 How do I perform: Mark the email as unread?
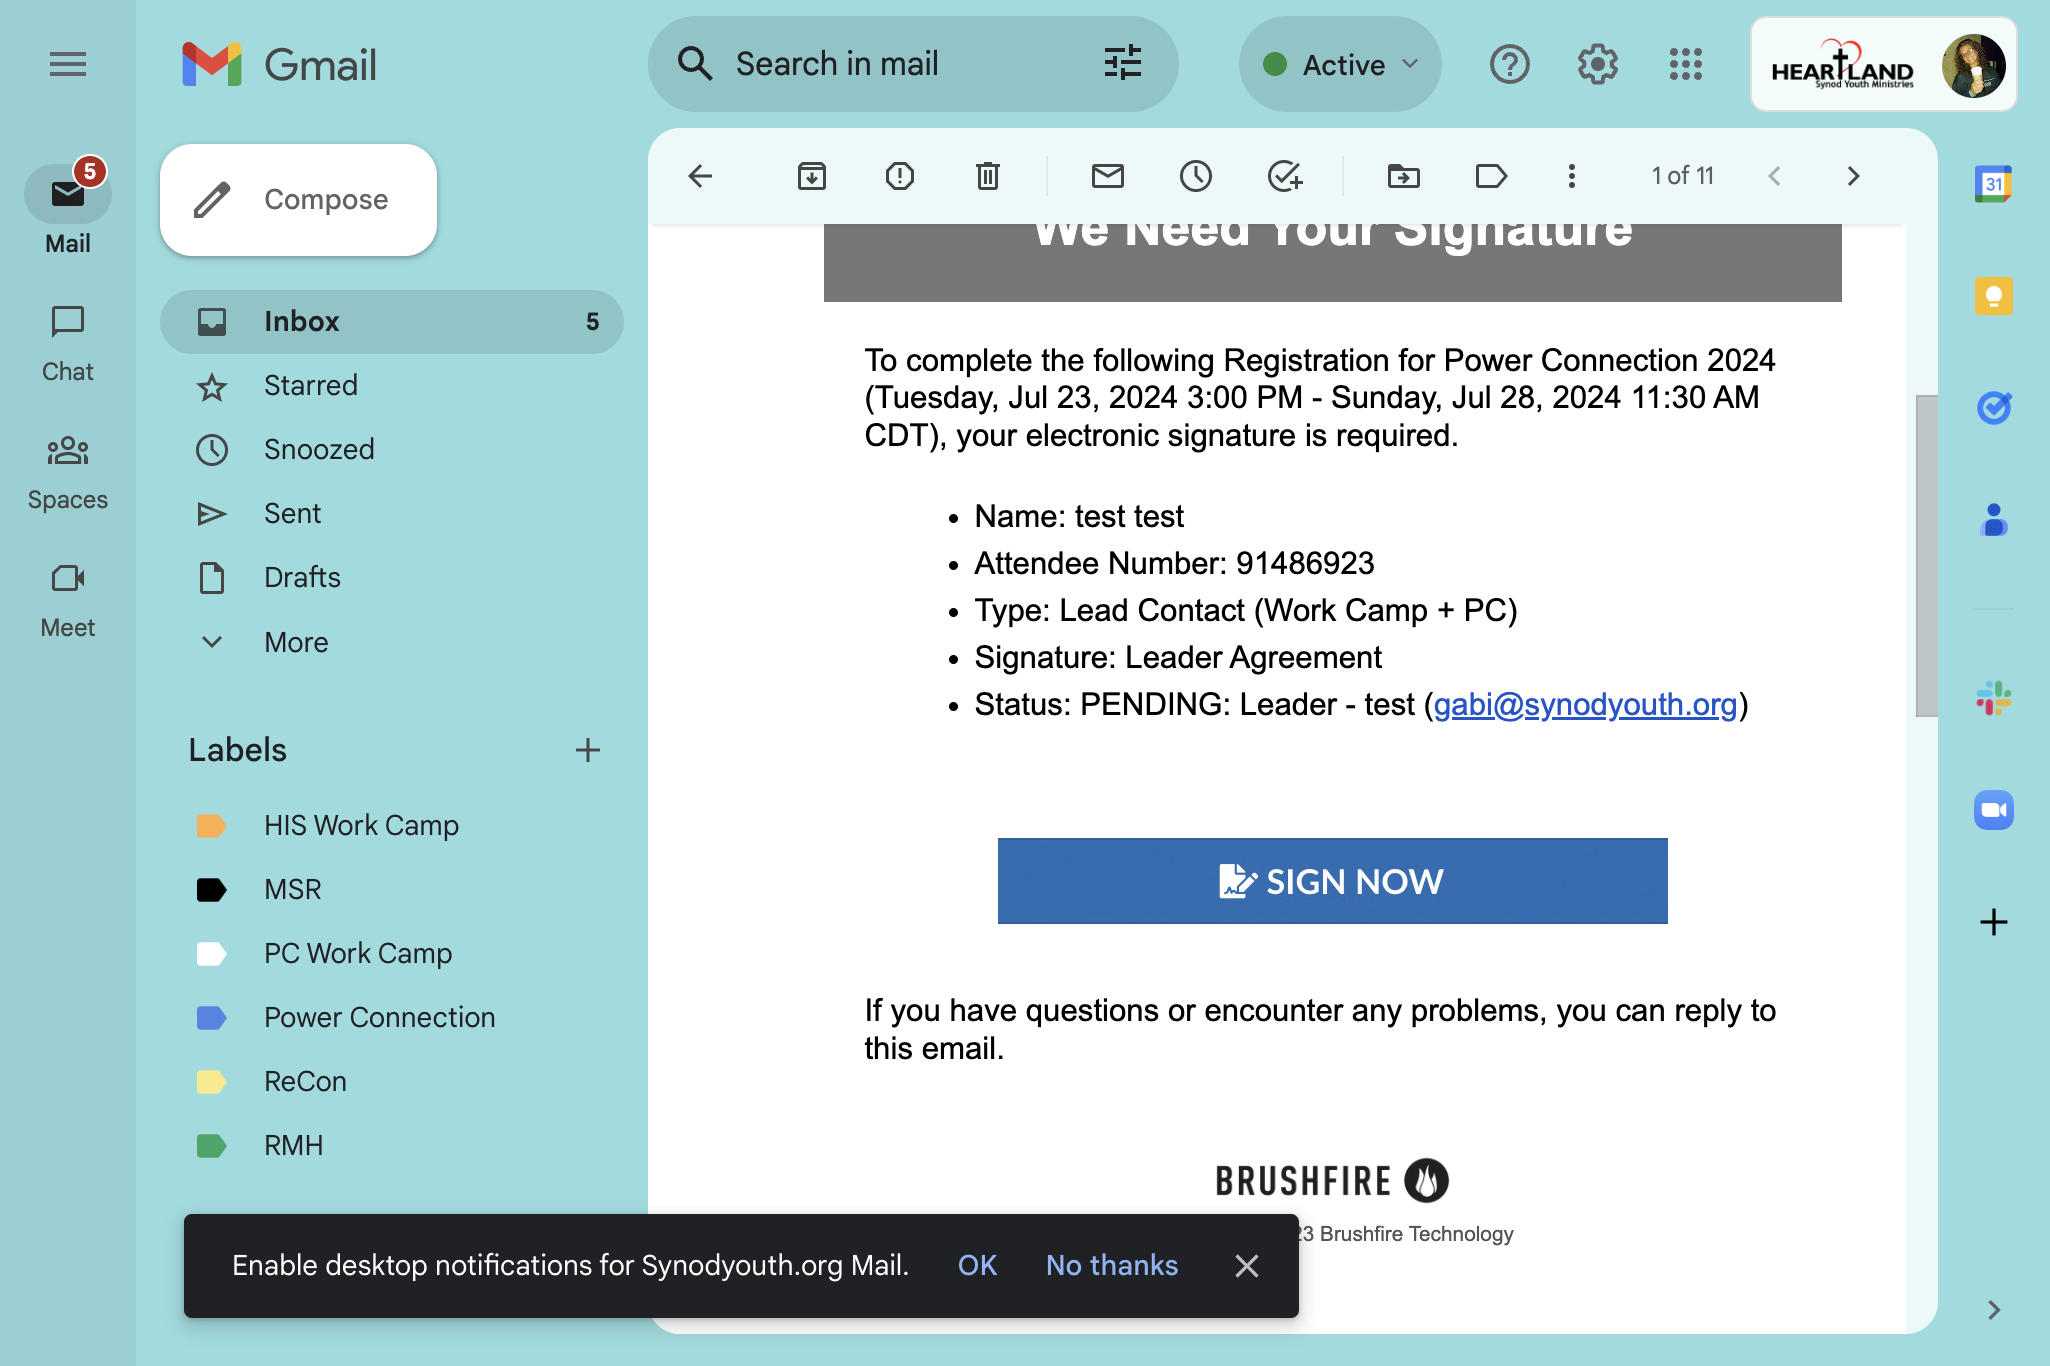[x=1108, y=176]
